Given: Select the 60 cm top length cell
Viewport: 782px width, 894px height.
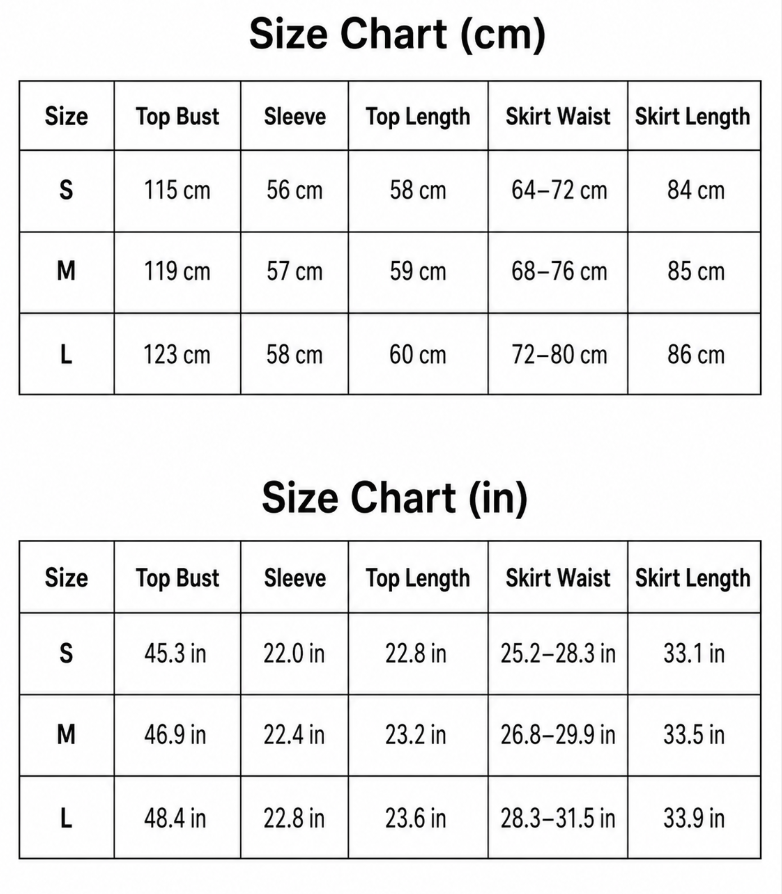Looking at the screenshot, I should click(x=418, y=354).
